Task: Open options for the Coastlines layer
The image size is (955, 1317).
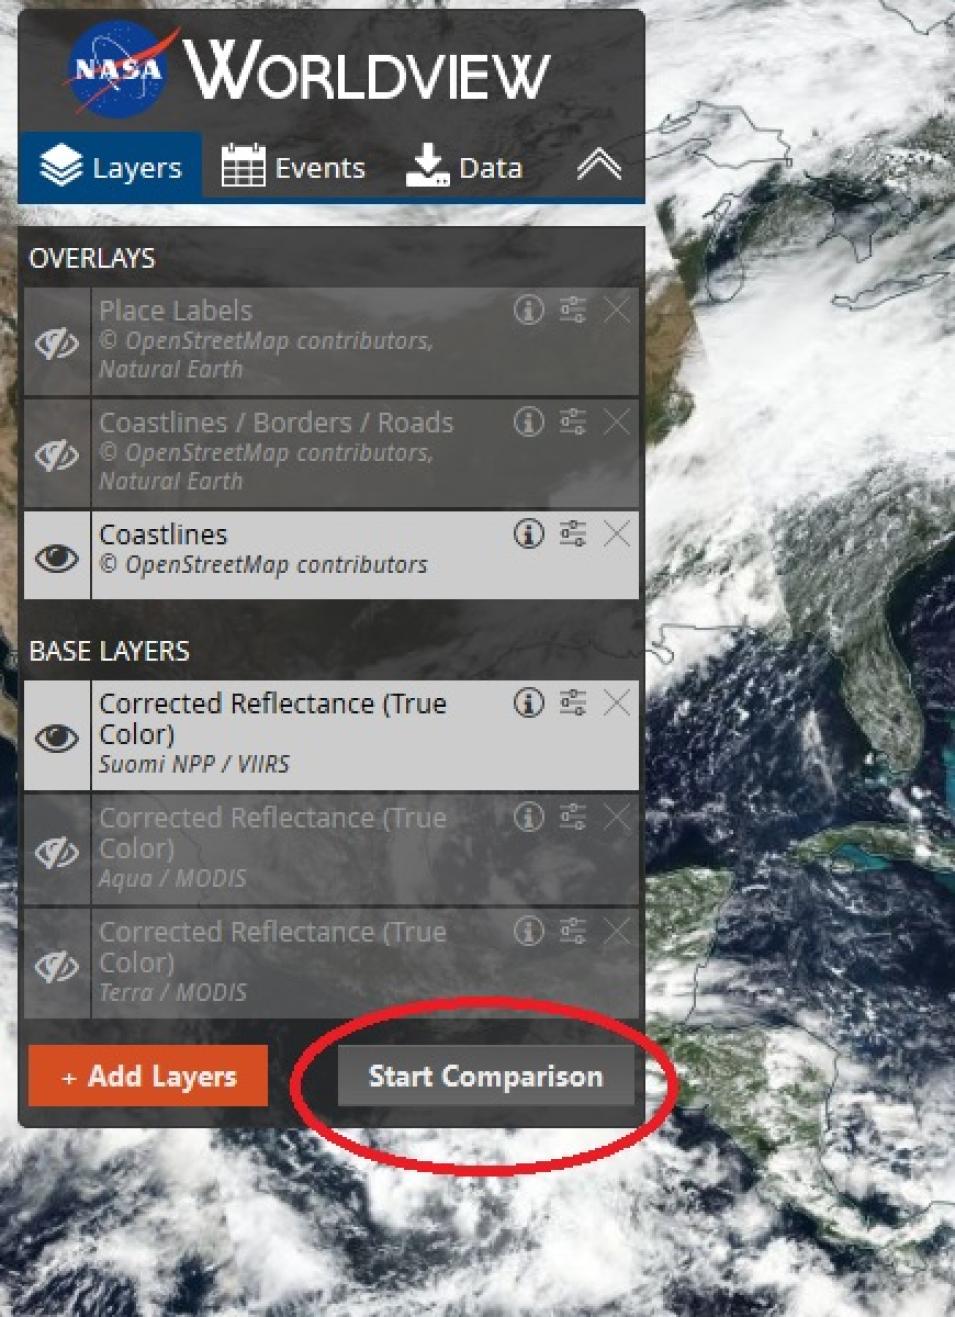Action: click(x=573, y=534)
